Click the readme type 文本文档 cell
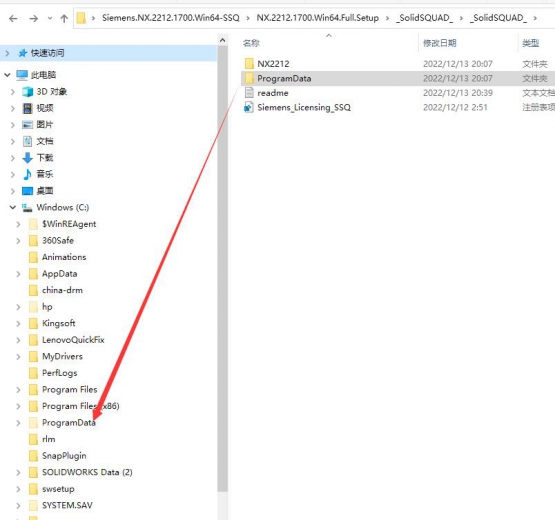This screenshot has width=555, height=520. click(x=538, y=93)
